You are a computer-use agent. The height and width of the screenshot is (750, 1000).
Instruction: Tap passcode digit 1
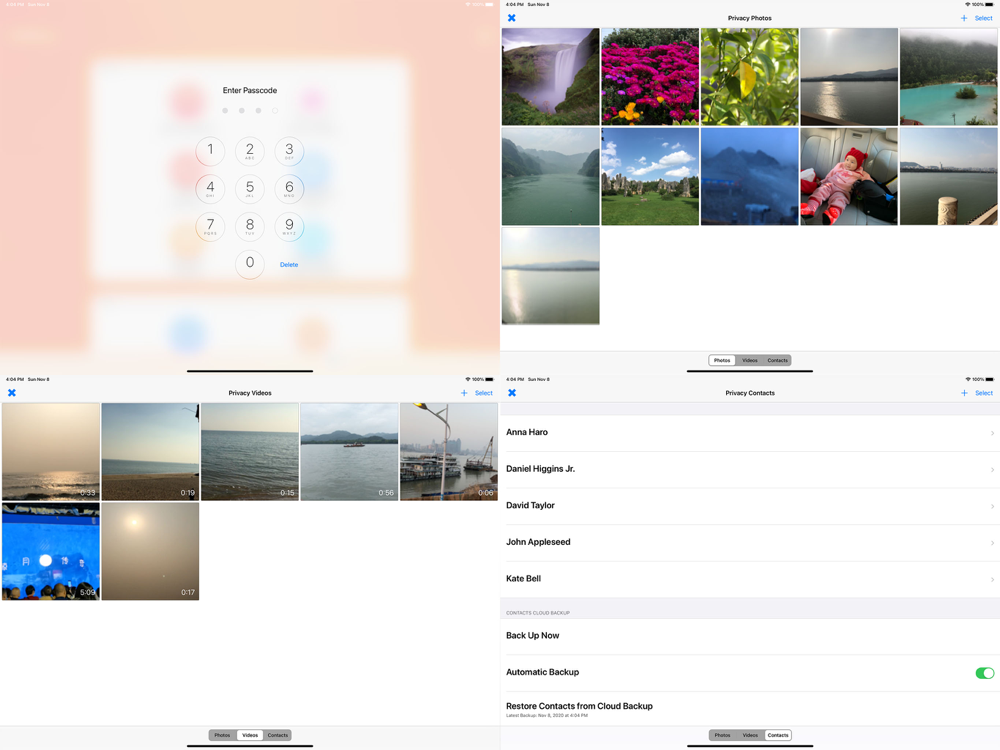click(x=210, y=151)
